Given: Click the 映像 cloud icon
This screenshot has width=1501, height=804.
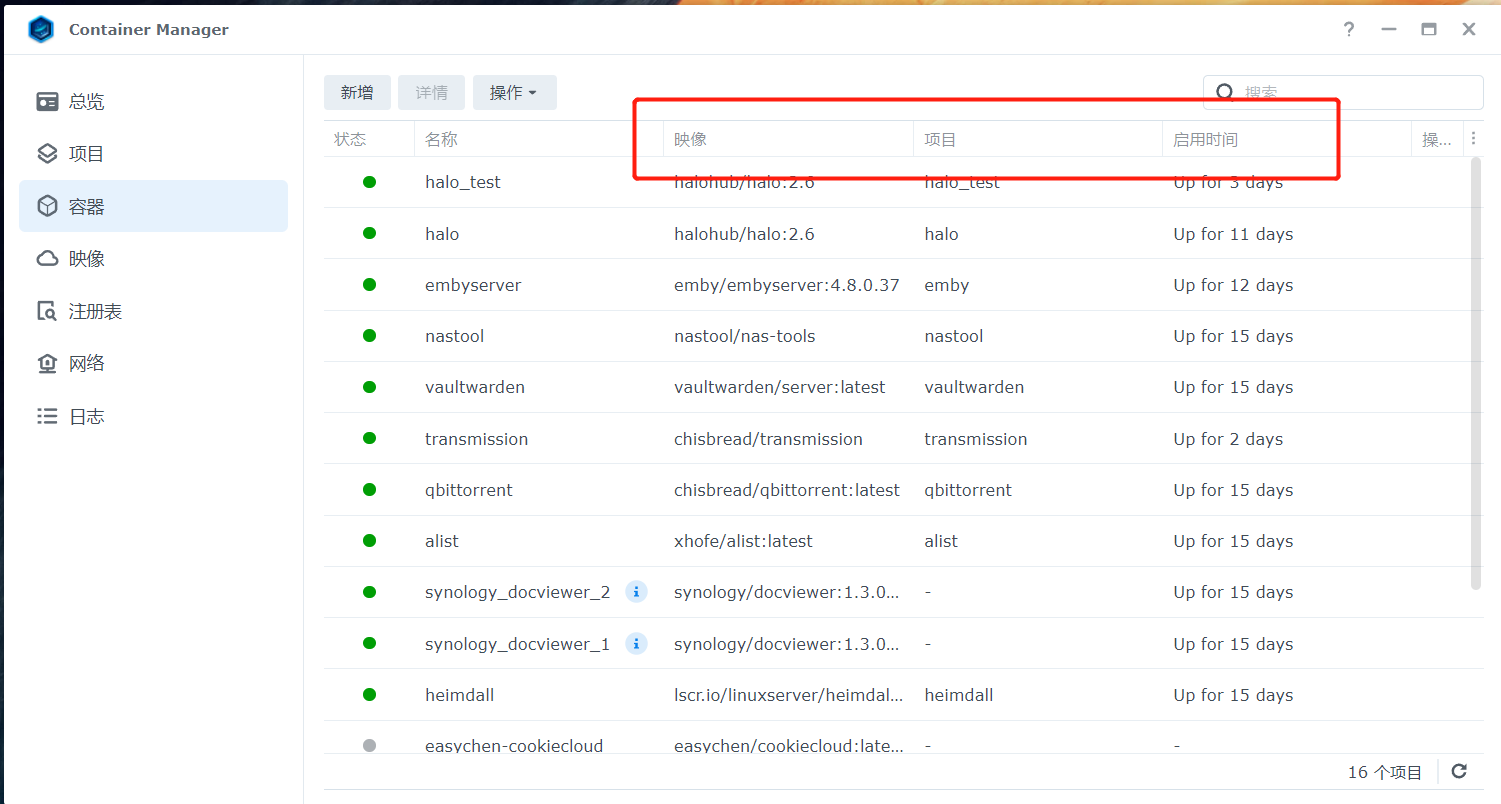Looking at the screenshot, I should (47, 259).
